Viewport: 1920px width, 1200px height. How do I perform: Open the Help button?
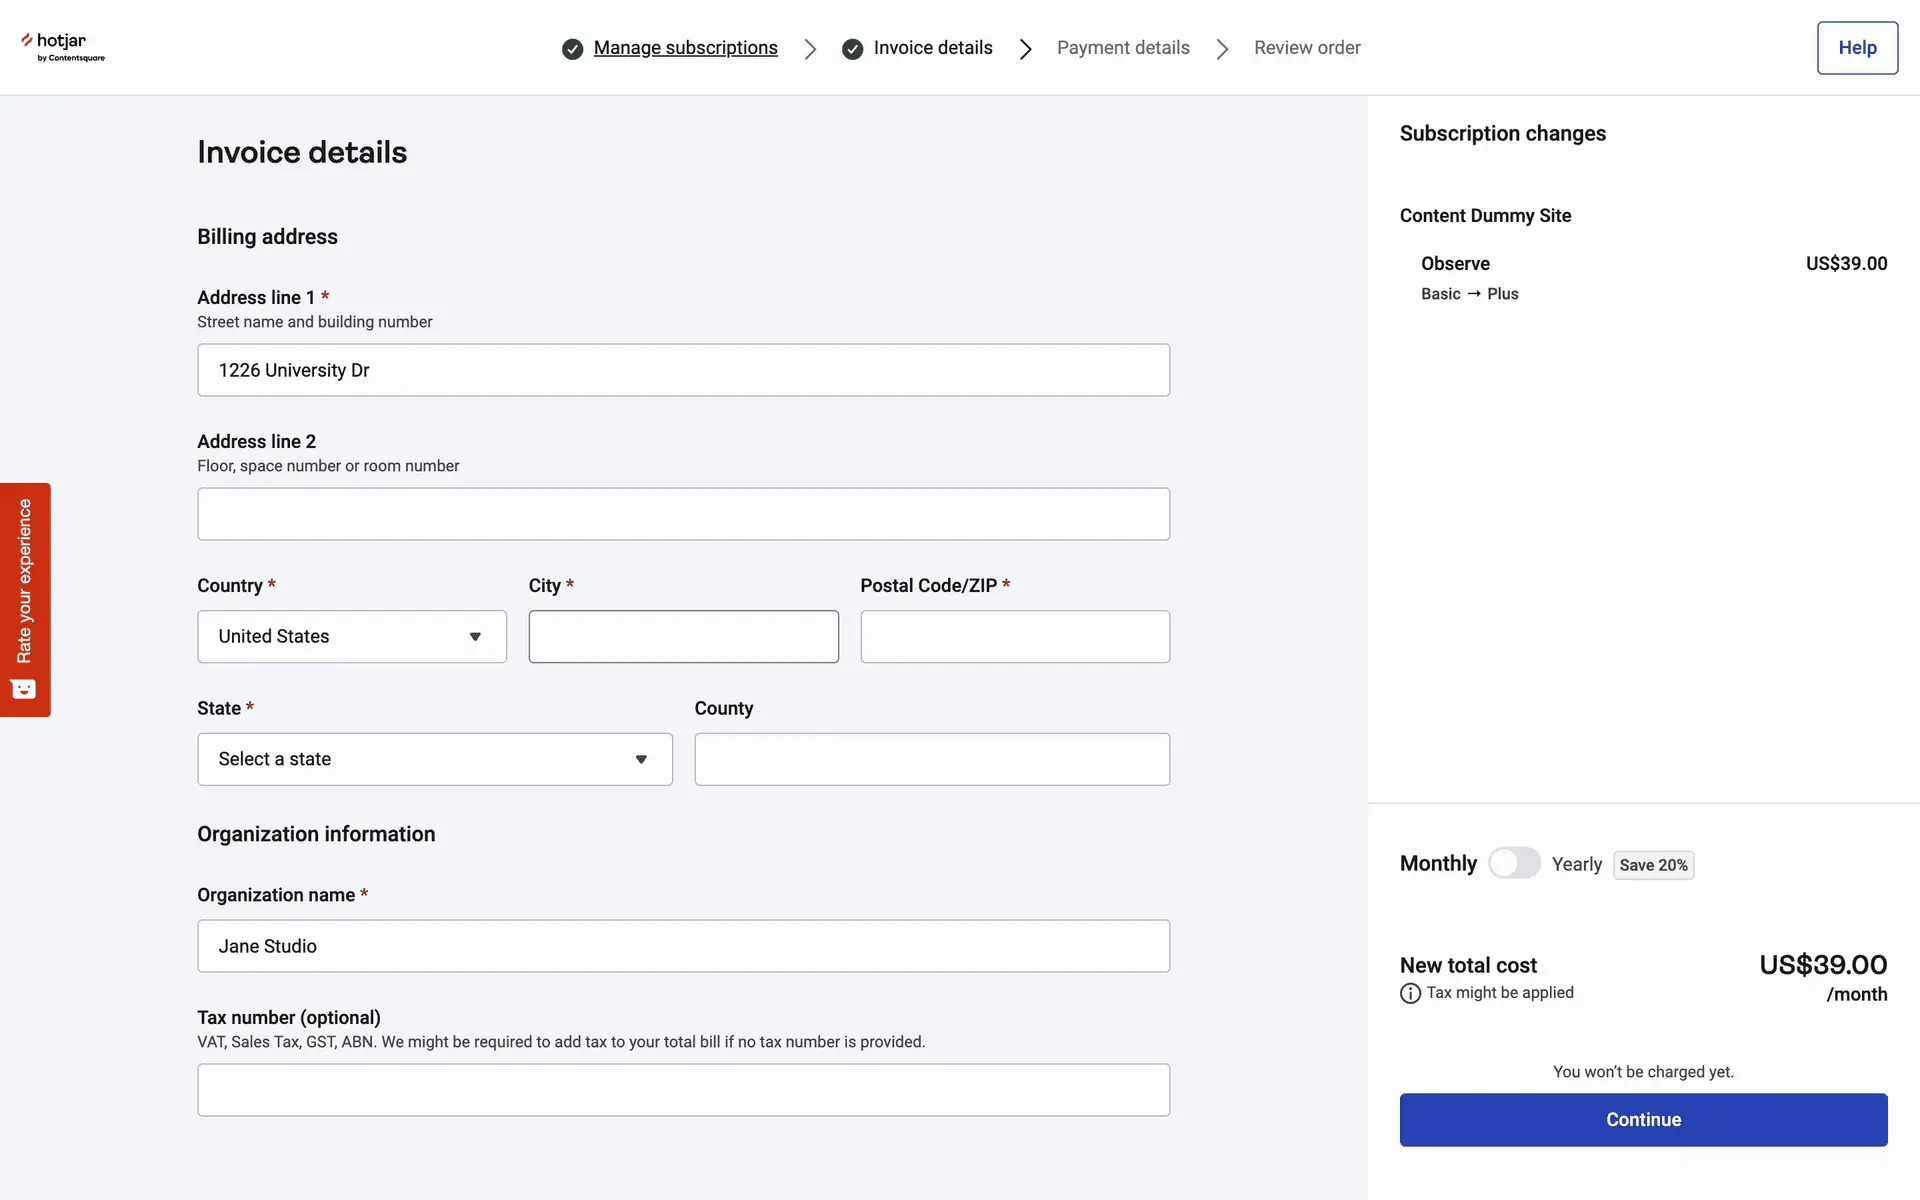(x=1857, y=48)
